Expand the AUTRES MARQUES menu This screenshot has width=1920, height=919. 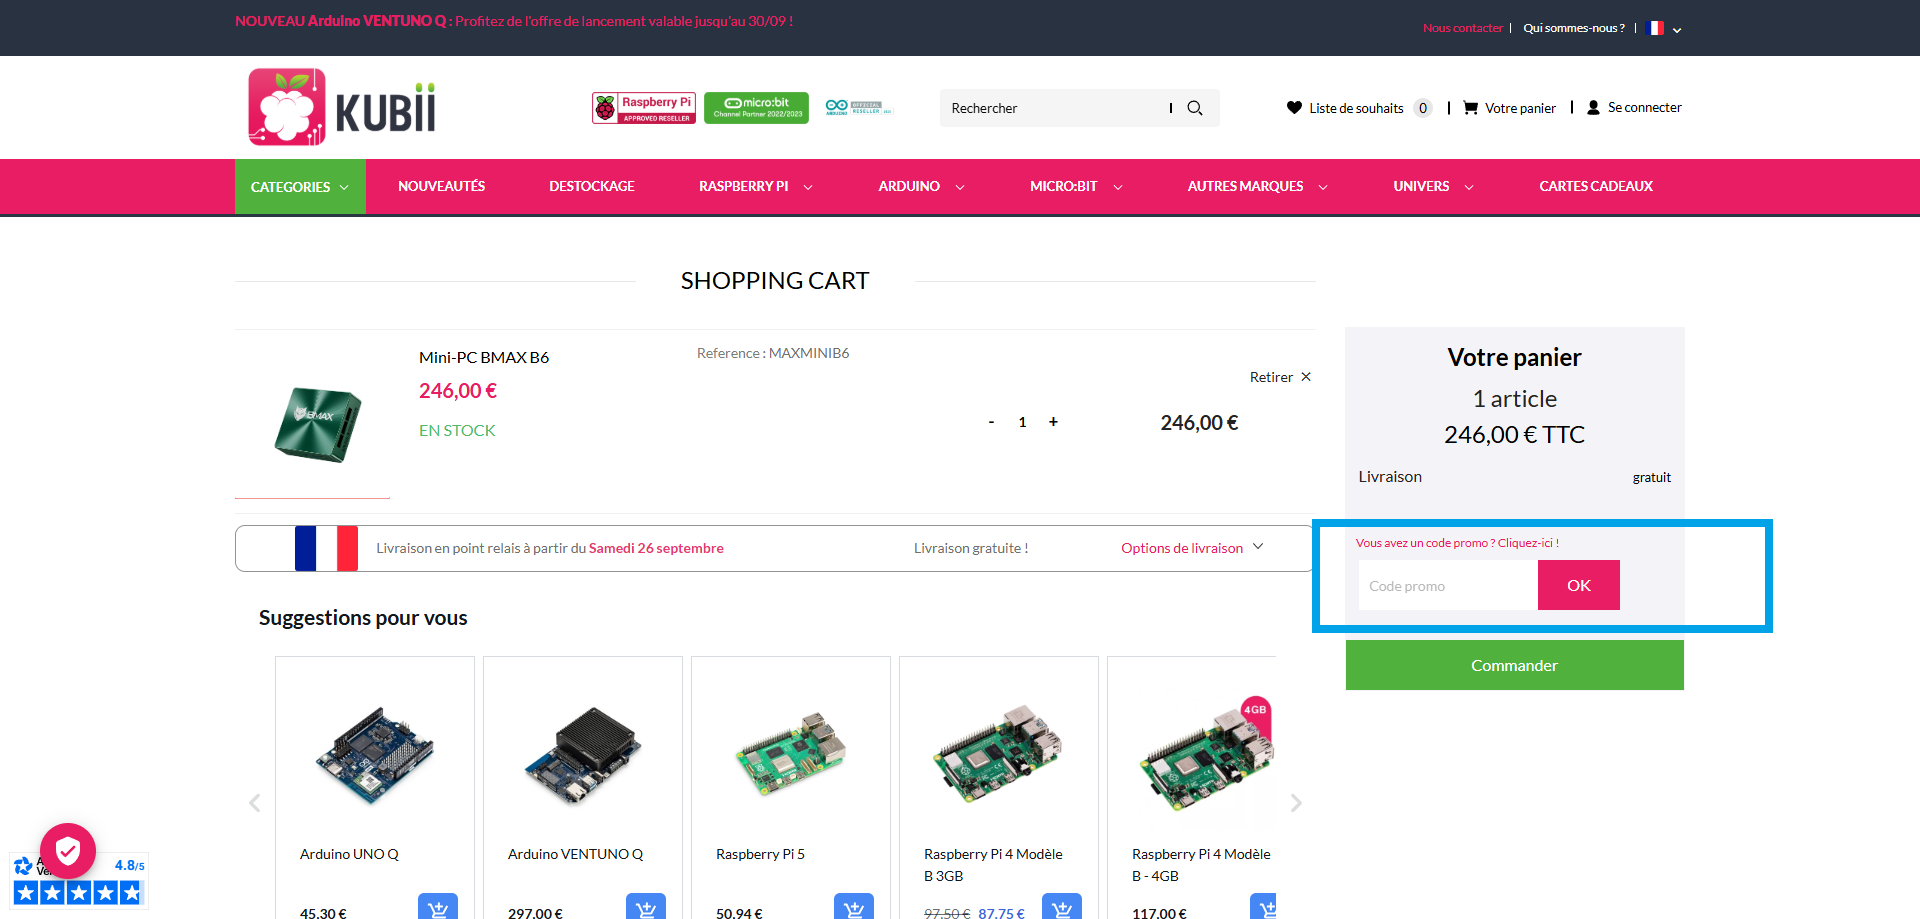(x=1258, y=187)
